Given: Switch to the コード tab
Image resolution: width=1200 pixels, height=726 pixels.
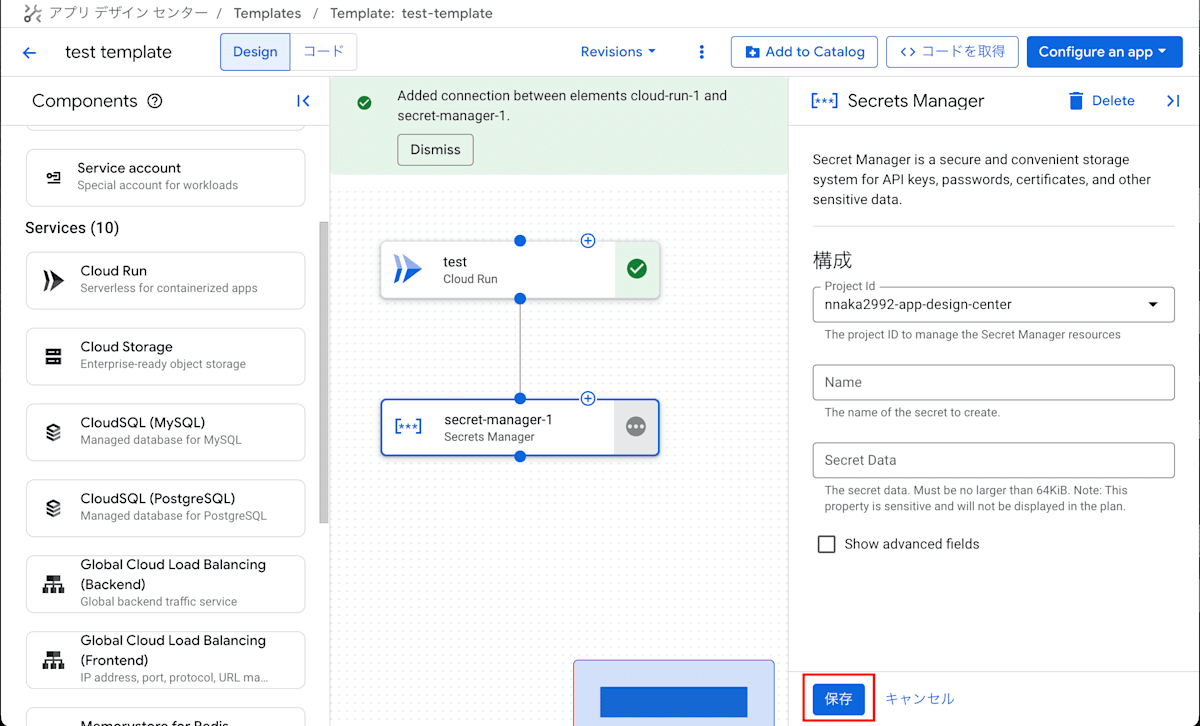Looking at the screenshot, I should (x=323, y=52).
